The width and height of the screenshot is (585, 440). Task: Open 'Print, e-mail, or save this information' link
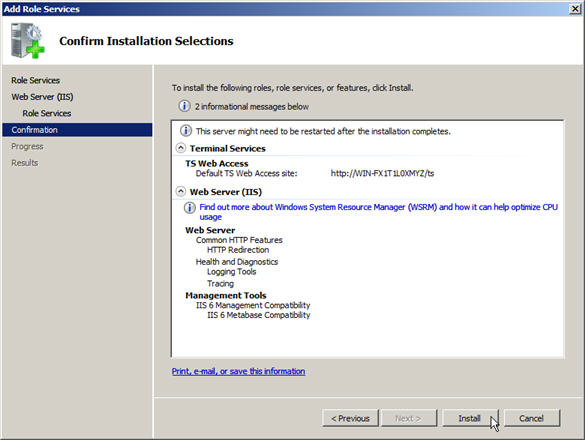[x=238, y=371]
